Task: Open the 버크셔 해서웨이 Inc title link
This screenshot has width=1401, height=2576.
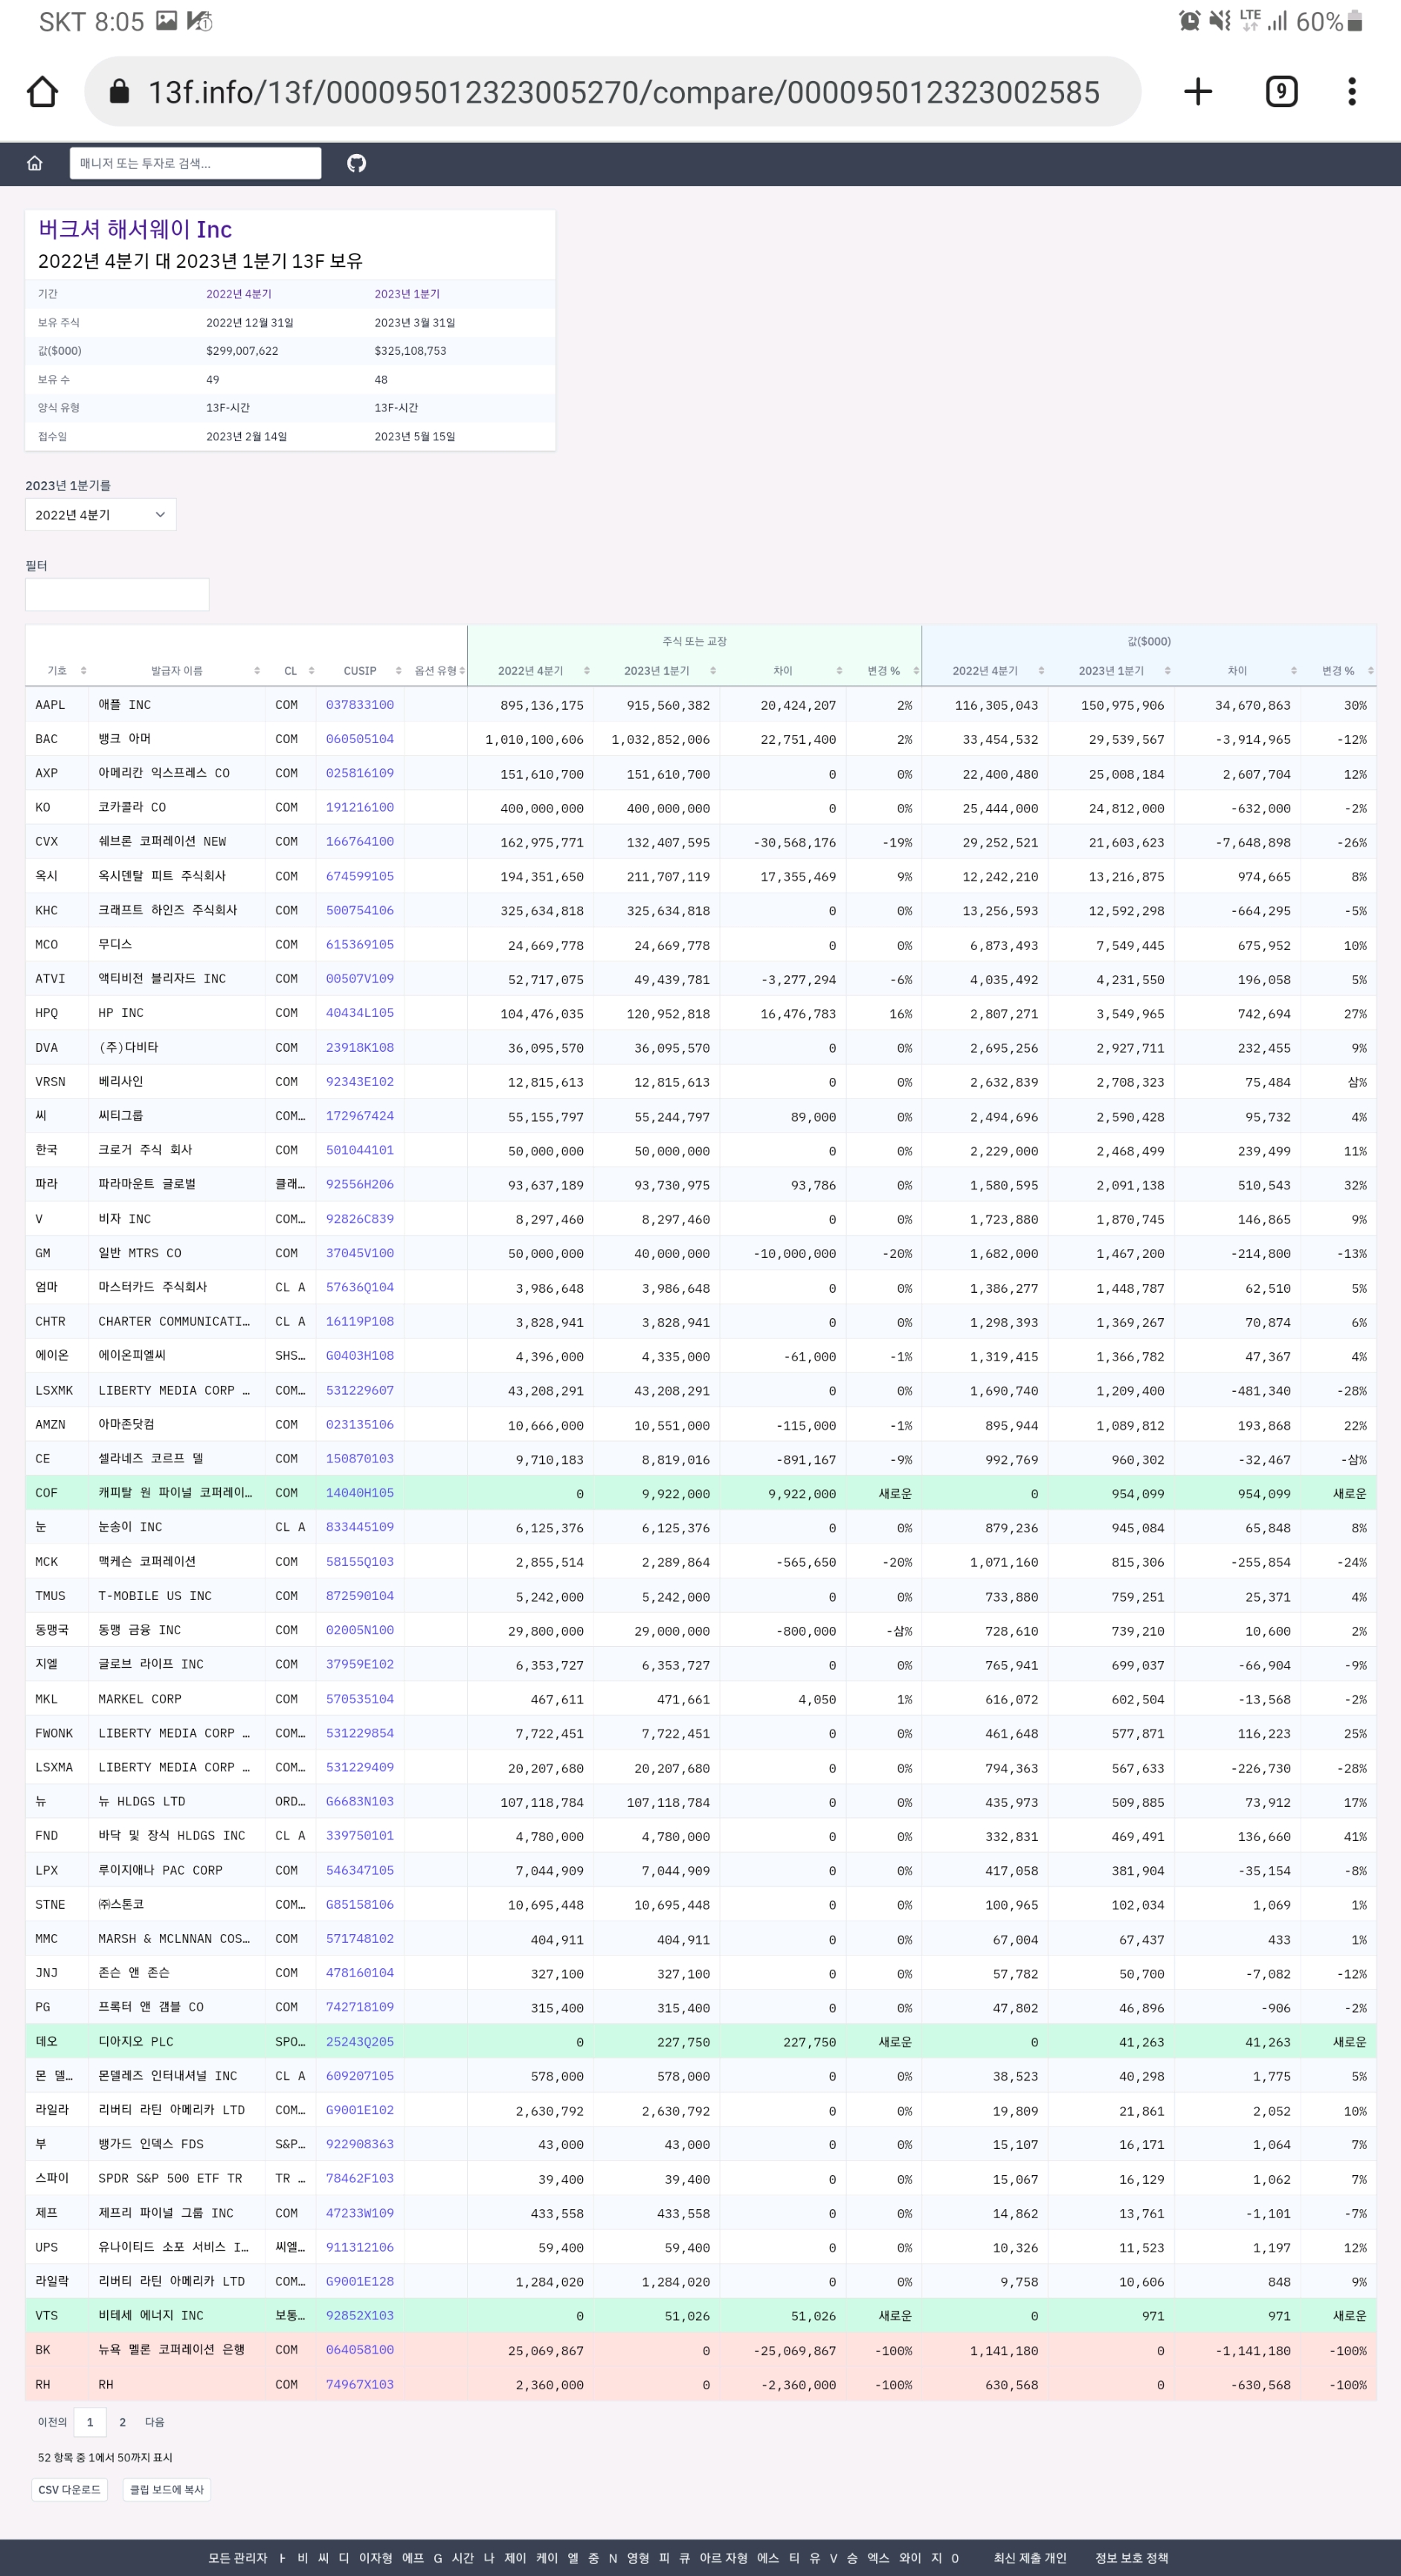Action: coord(135,229)
